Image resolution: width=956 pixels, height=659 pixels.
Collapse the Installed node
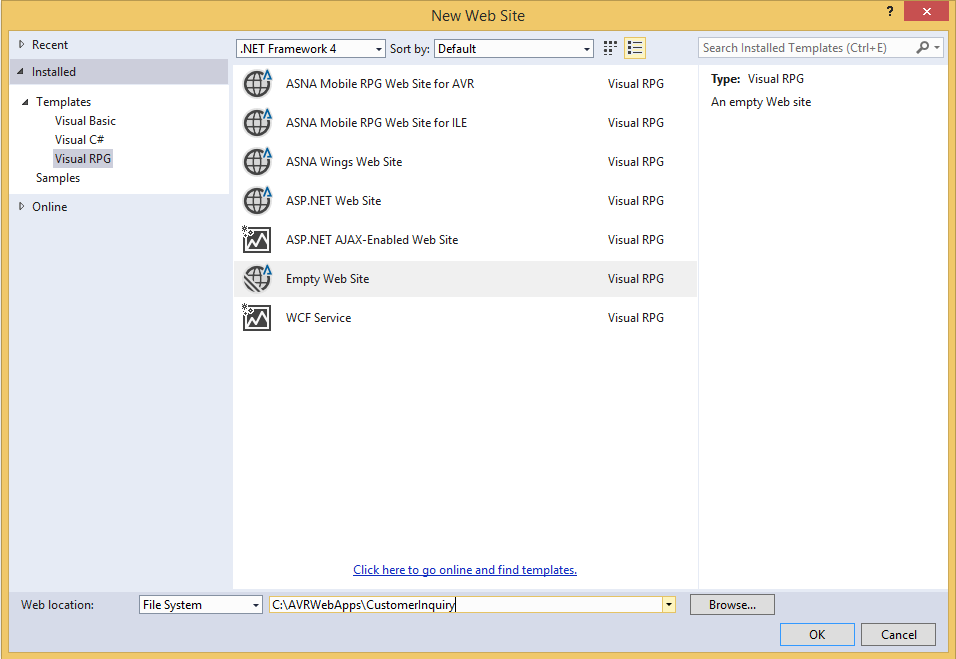20,72
